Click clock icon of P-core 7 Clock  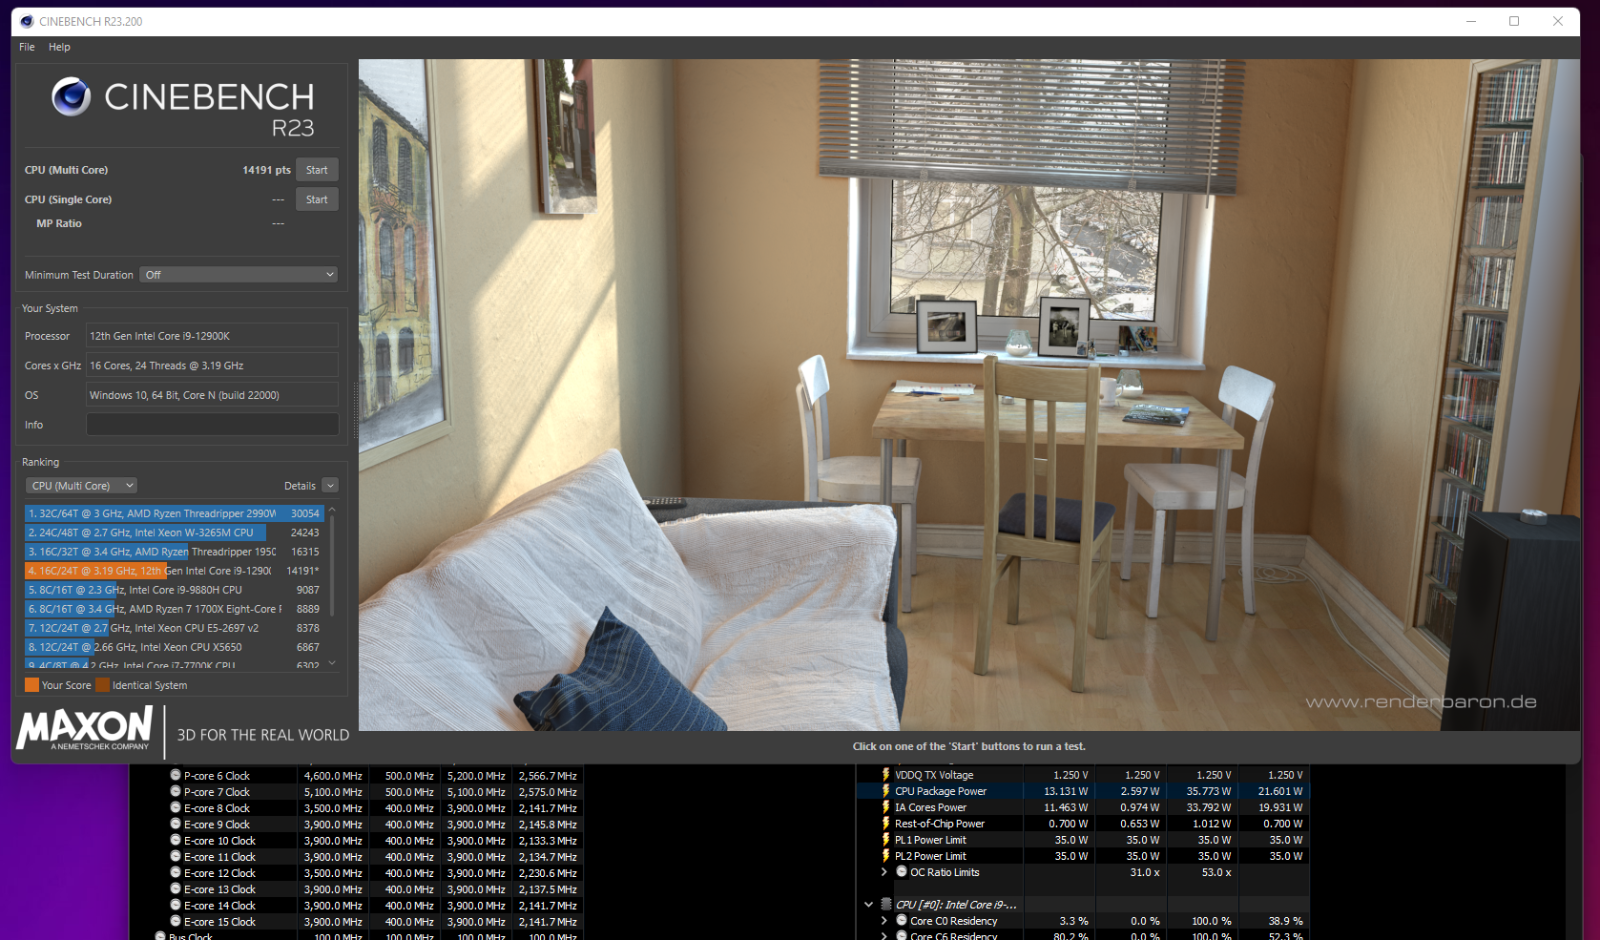(x=175, y=791)
